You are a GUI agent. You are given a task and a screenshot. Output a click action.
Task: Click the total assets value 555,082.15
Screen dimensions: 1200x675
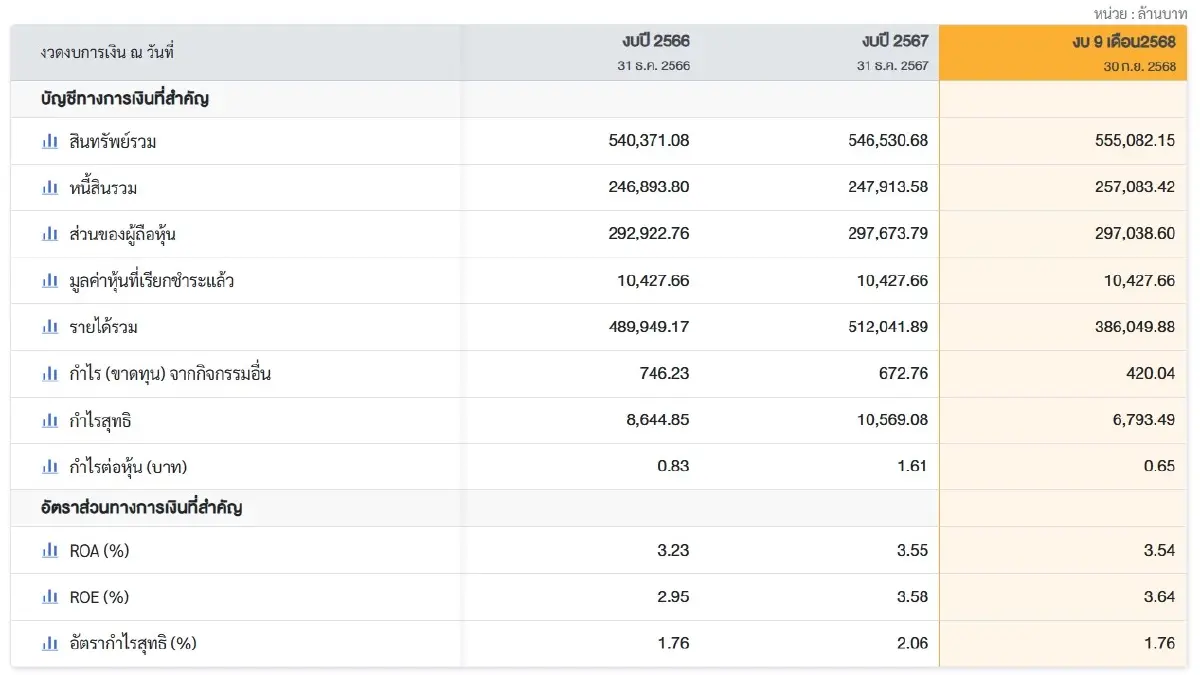coord(1135,141)
